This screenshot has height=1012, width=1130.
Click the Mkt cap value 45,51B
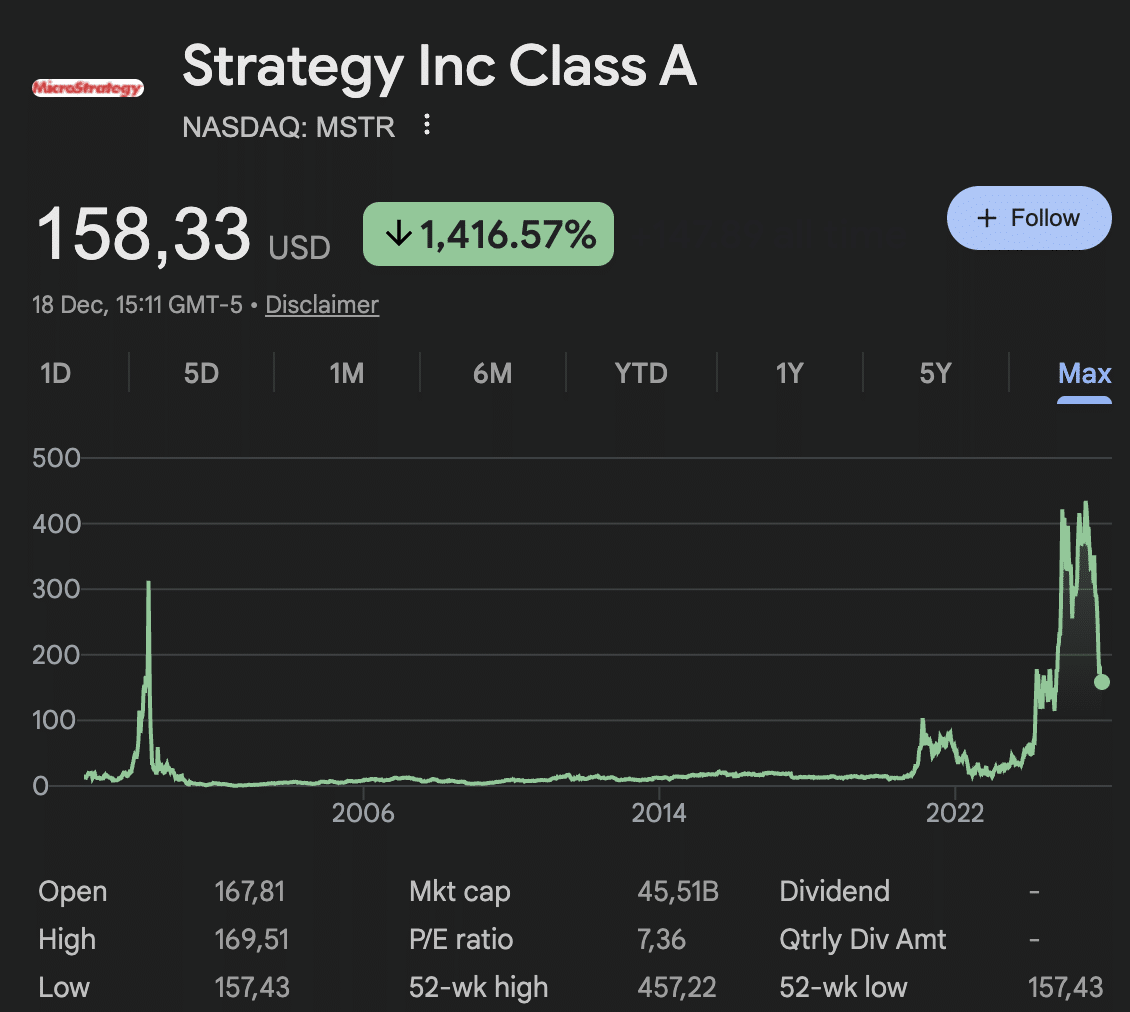point(678,891)
